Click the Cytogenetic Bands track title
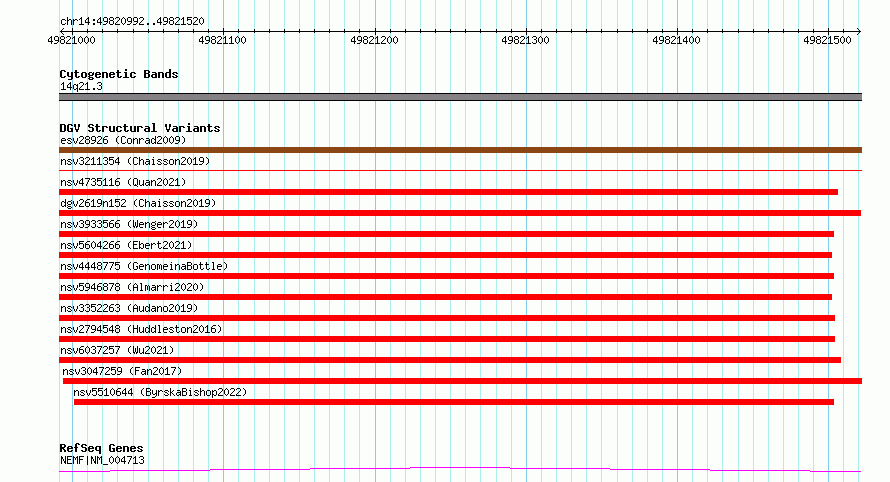Screen dimensions: 890x482 point(119,74)
